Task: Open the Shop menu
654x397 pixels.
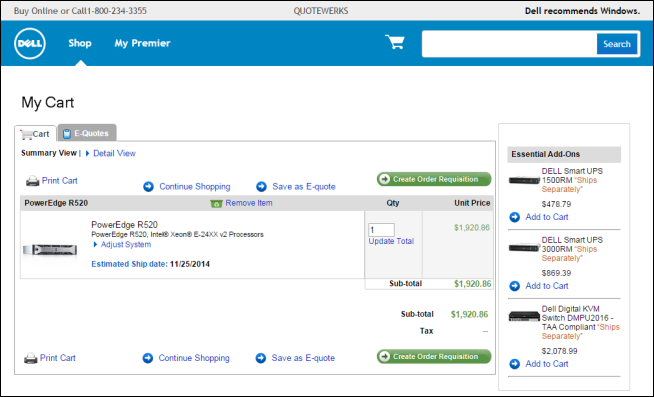Action: click(x=80, y=43)
